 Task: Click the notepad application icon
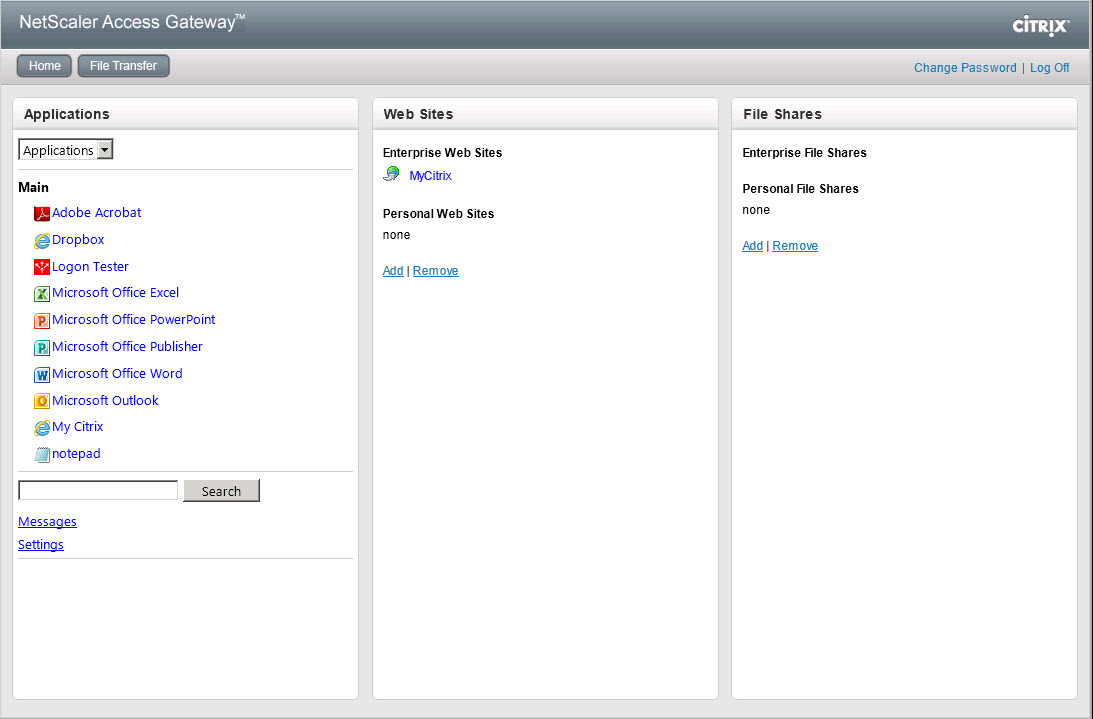pyautogui.click(x=42, y=455)
